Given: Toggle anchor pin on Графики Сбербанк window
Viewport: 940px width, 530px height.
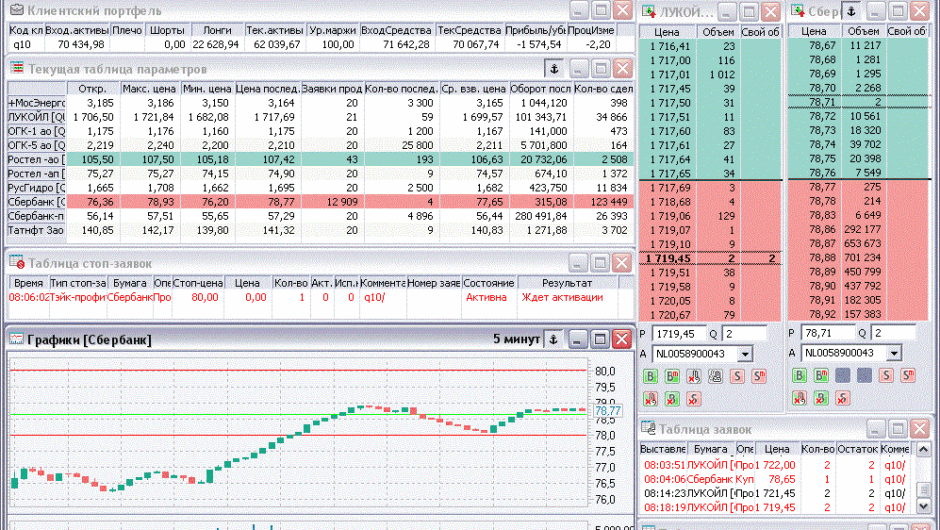Looking at the screenshot, I should point(555,339).
